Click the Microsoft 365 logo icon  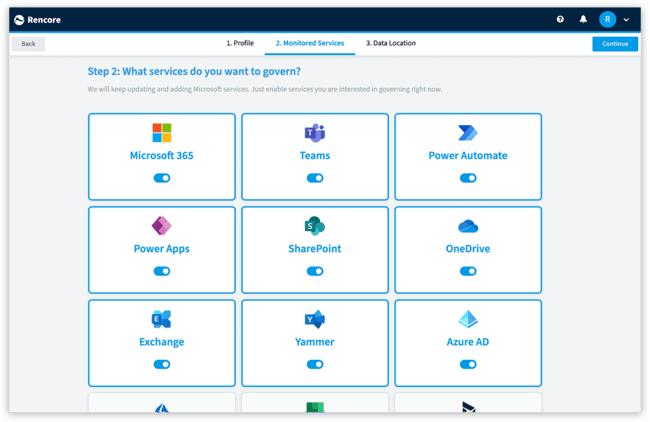pos(162,133)
